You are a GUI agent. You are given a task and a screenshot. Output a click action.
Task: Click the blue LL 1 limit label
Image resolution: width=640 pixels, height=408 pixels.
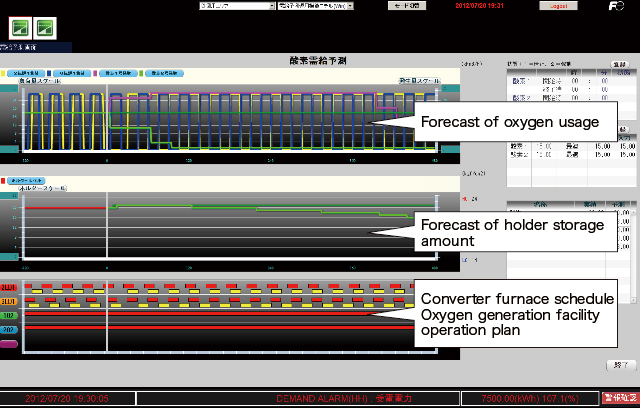pyautogui.click(x=470, y=259)
